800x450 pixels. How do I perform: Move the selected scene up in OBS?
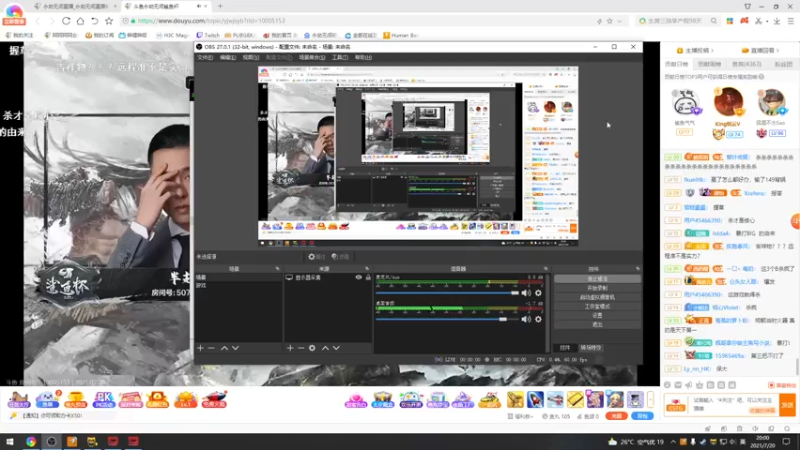224,348
